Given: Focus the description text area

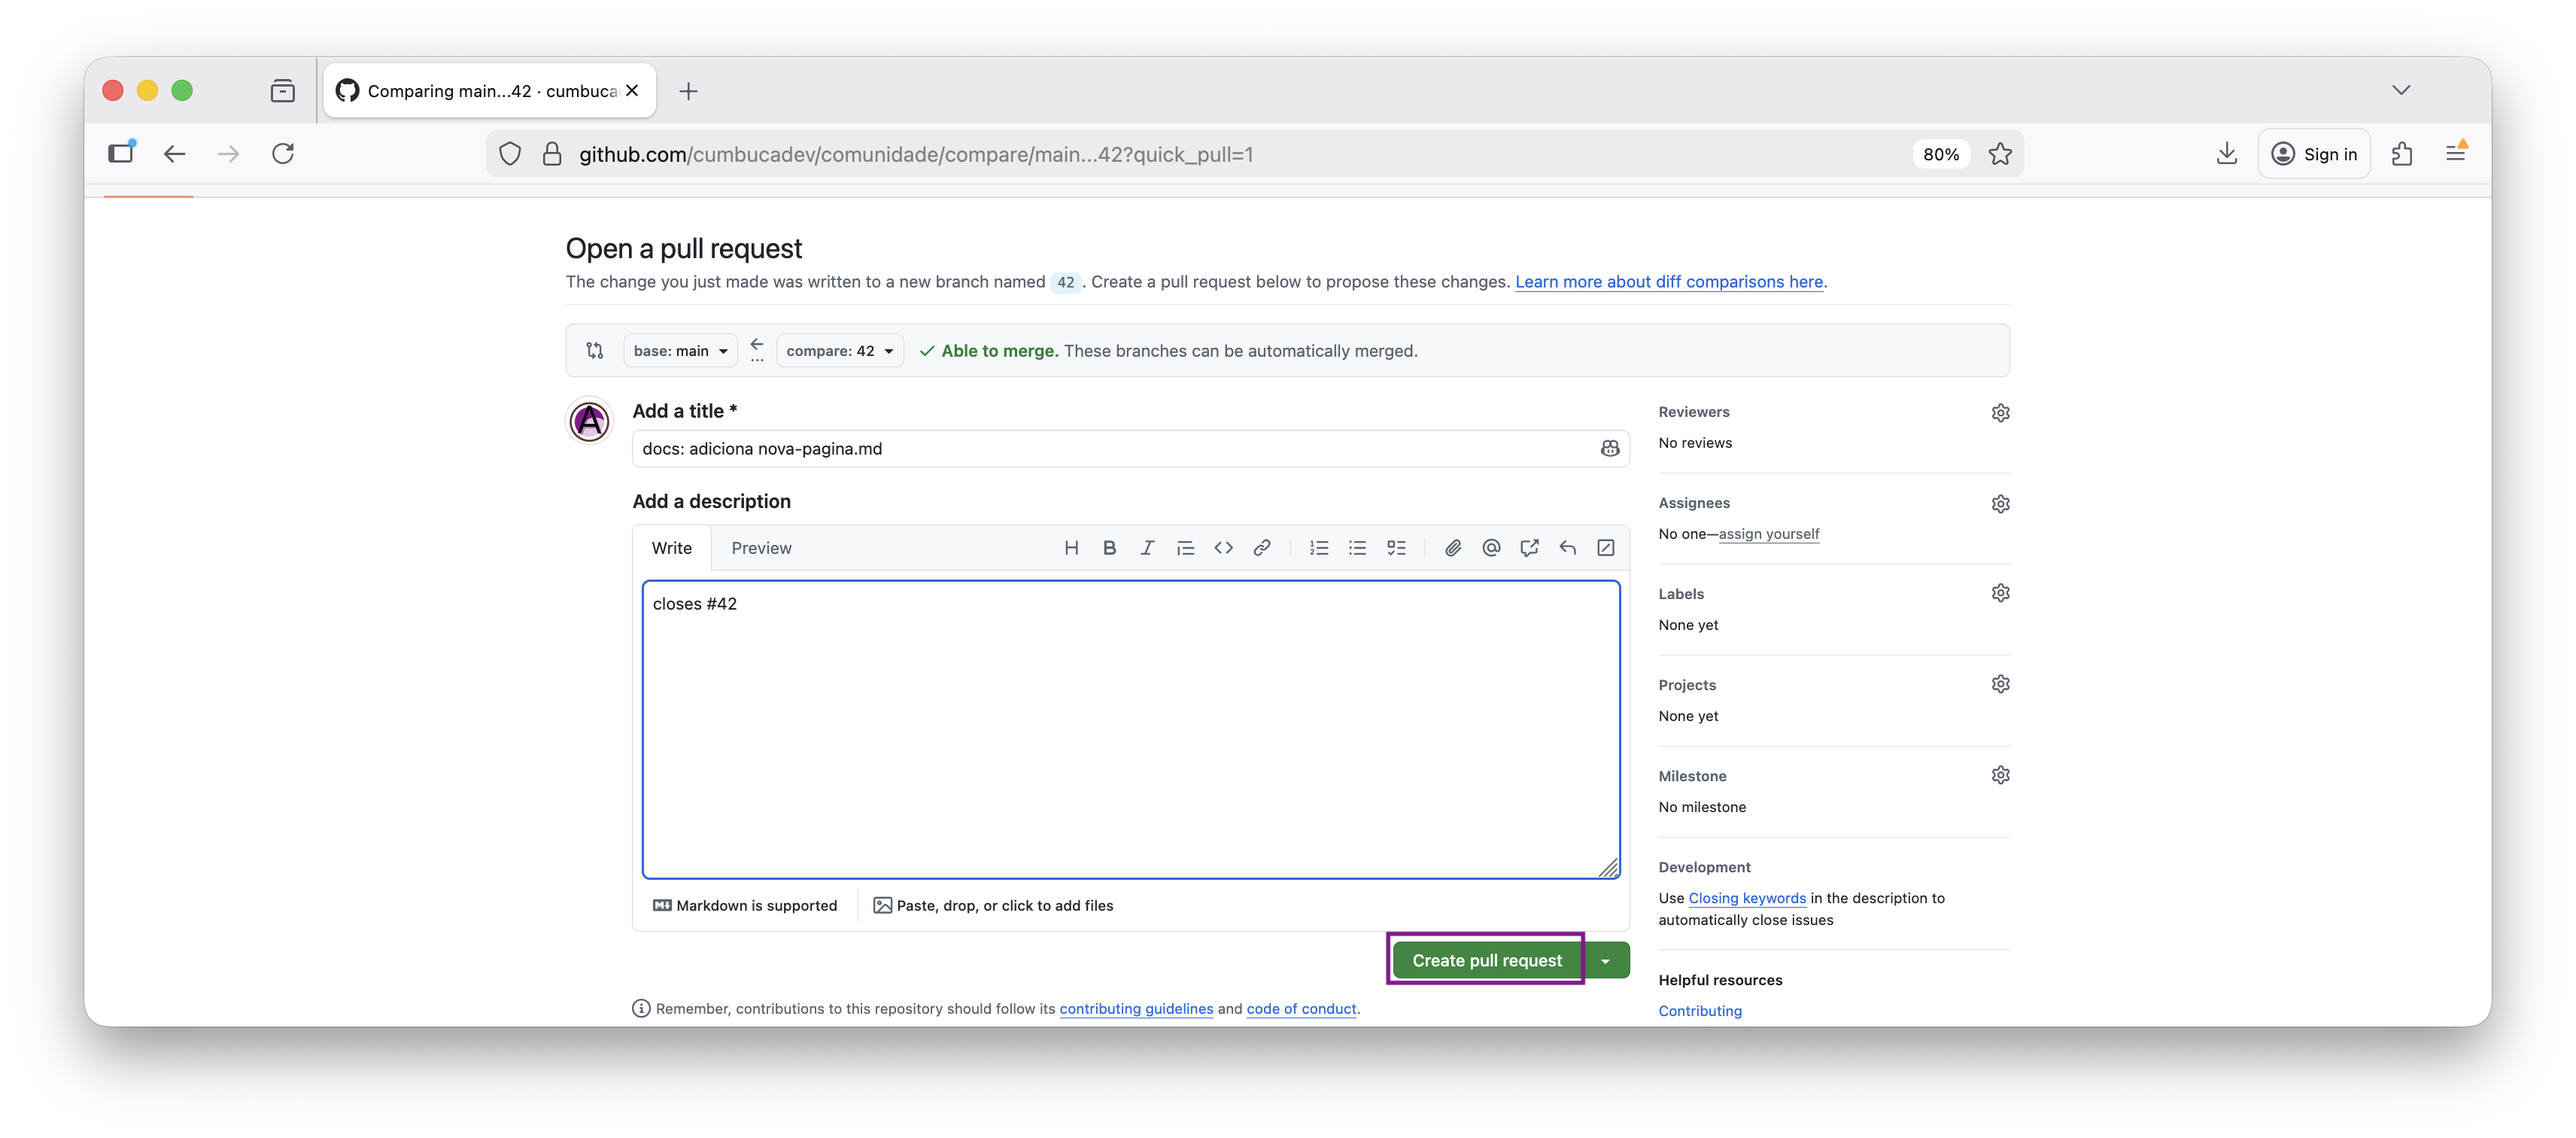Looking at the screenshot, I should 1130,729.
